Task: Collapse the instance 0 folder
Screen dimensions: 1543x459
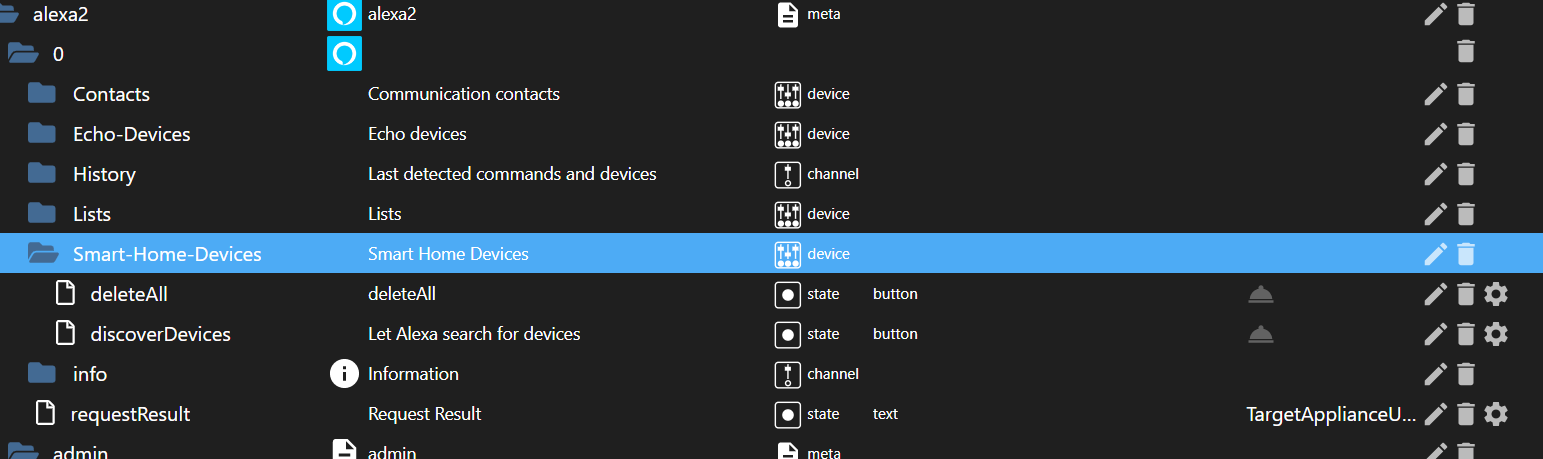Action: (23, 53)
